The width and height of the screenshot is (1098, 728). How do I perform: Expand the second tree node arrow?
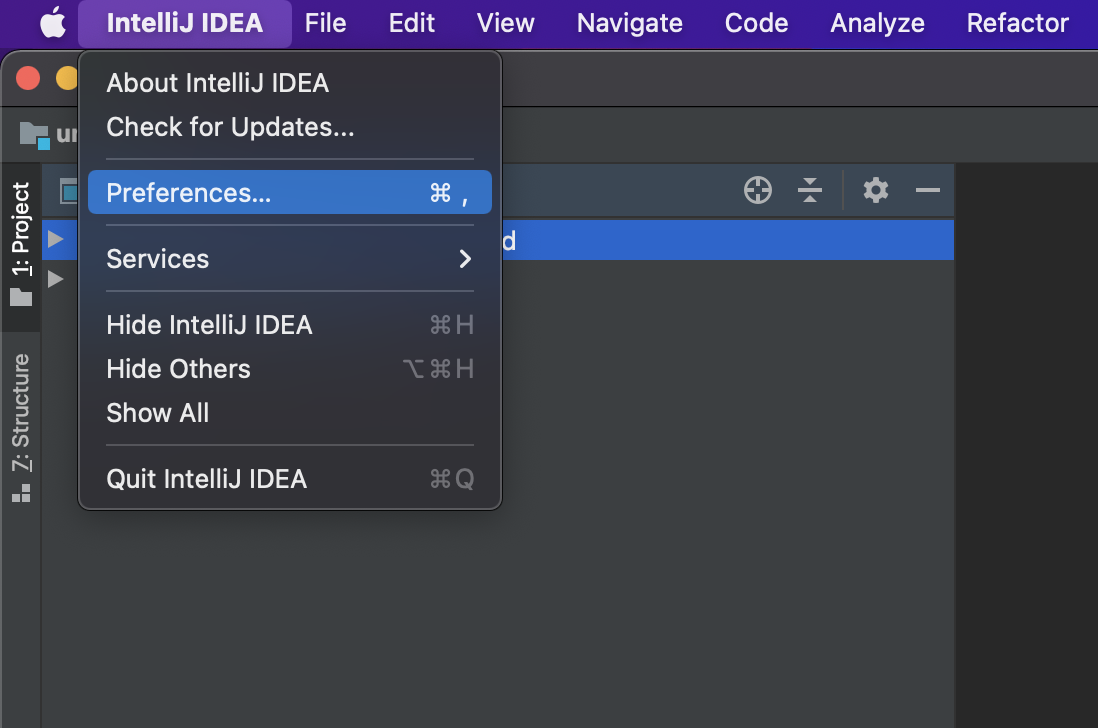pyautogui.click(x=55, y=279)
